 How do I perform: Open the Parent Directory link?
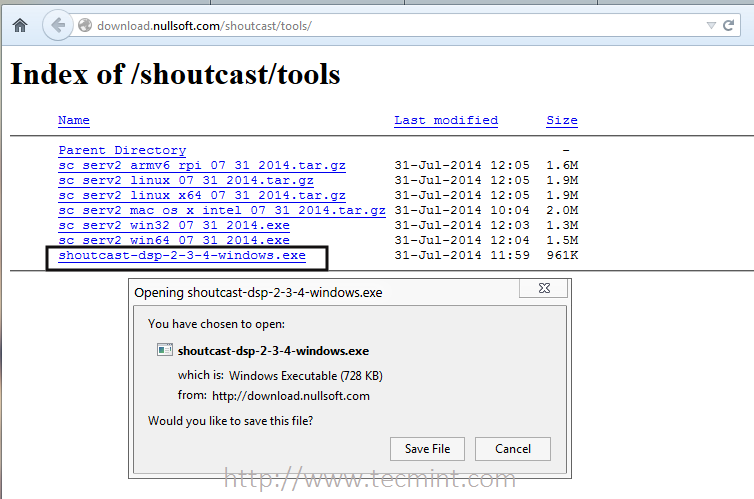tap(122, 150)
